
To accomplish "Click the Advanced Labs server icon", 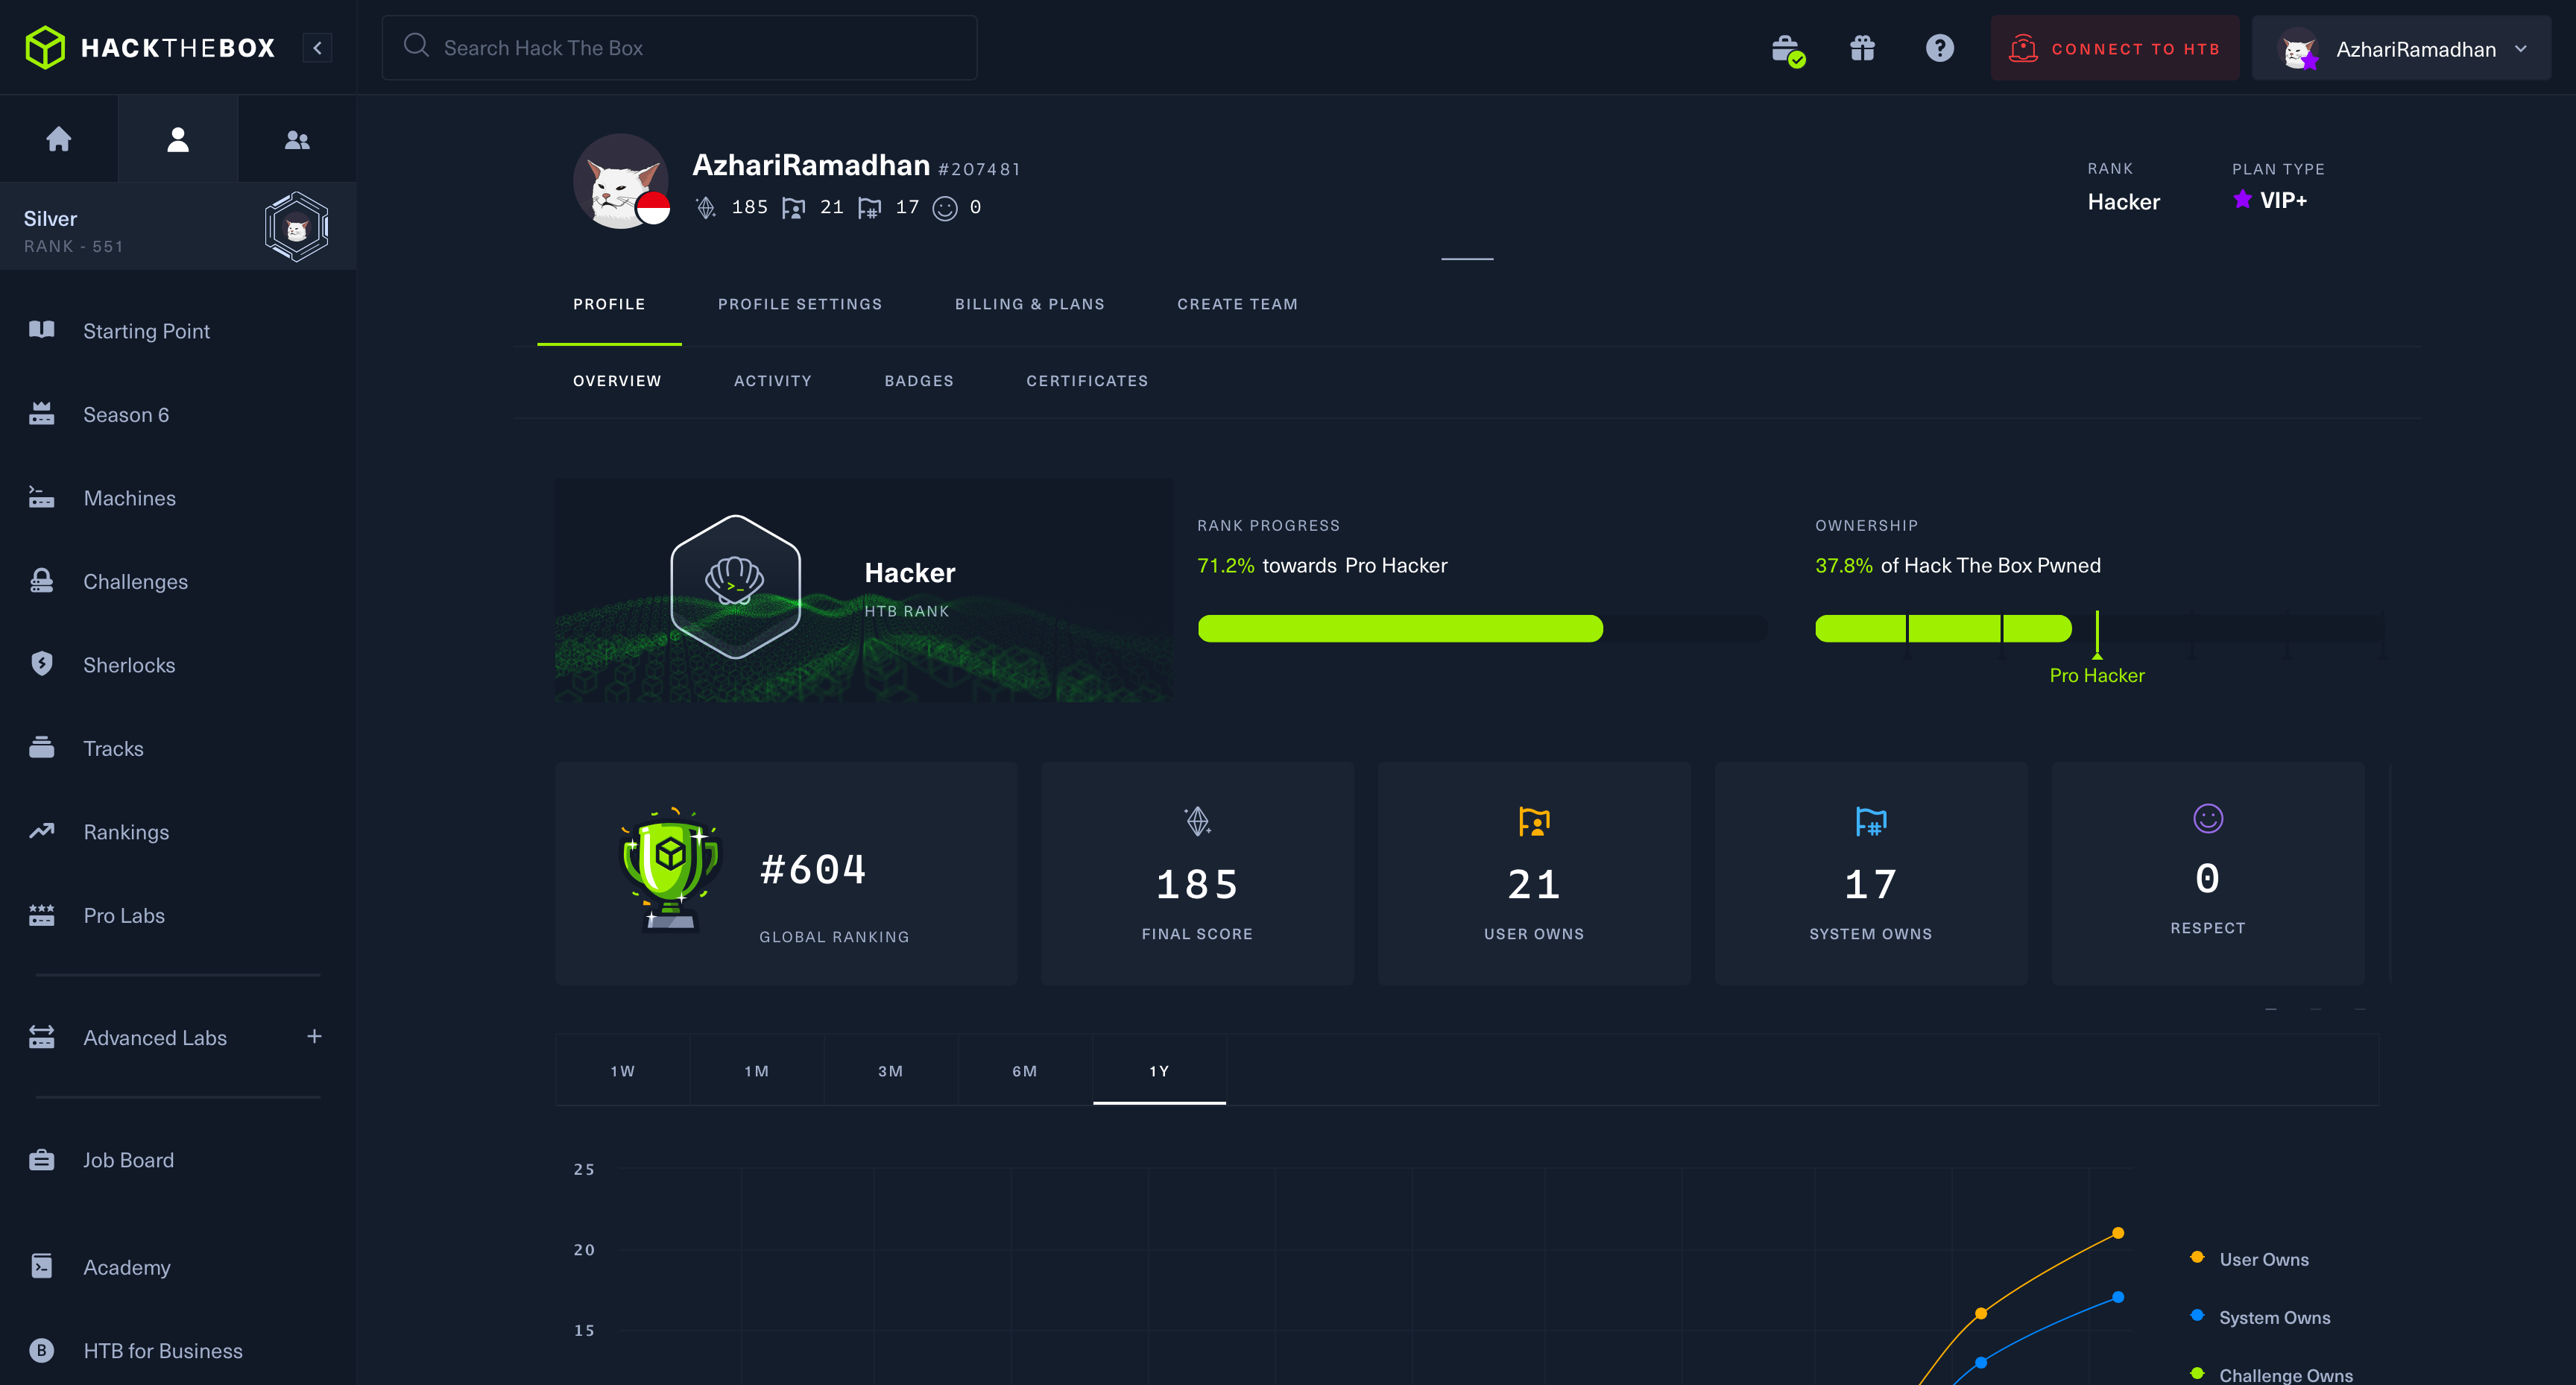I will (42, 1037).
